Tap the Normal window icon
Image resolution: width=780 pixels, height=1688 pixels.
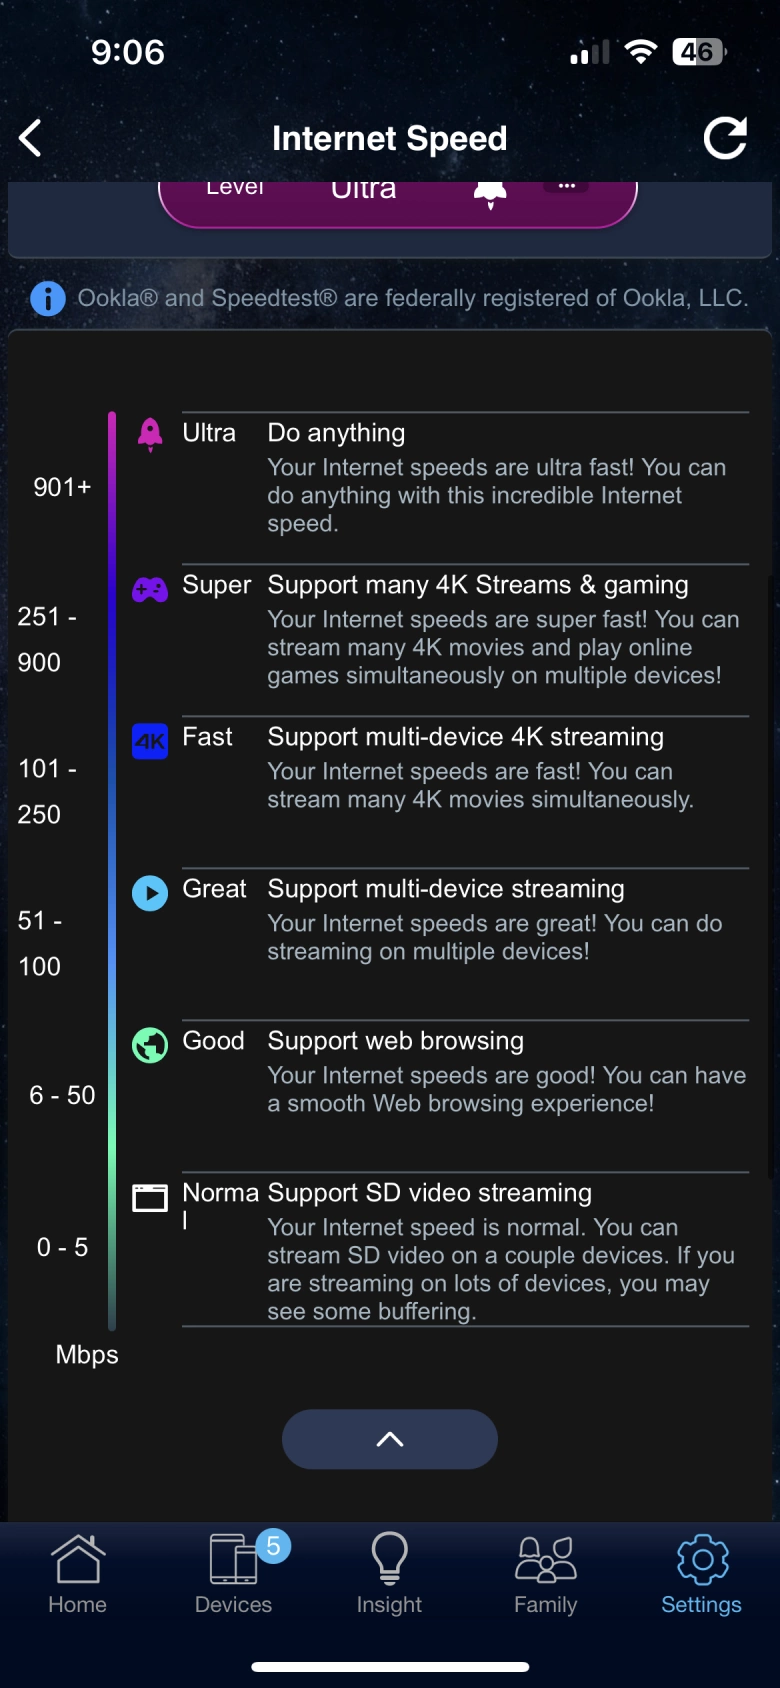(150, 1197)
